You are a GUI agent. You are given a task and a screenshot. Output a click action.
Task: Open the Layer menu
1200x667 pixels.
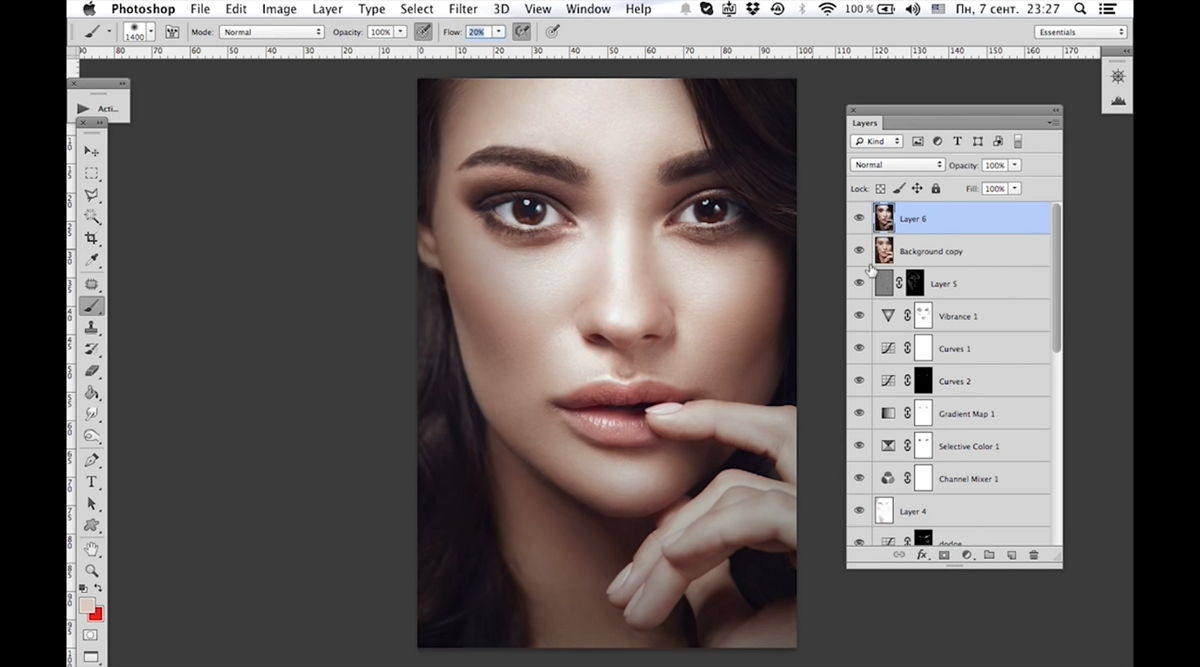coord(327,9)
